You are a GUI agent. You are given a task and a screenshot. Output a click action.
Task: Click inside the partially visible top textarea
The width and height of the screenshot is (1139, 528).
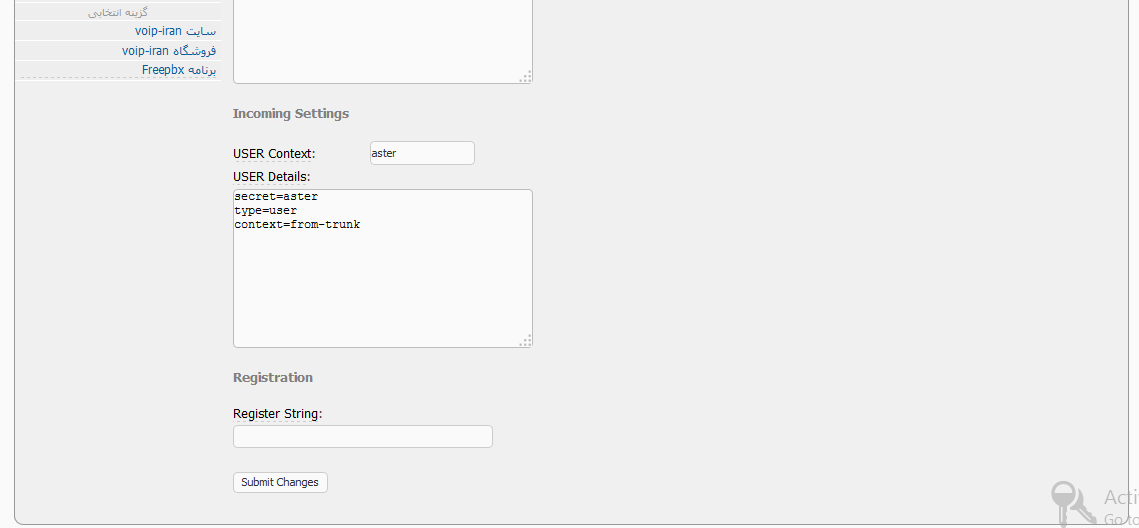click(382, 40)
